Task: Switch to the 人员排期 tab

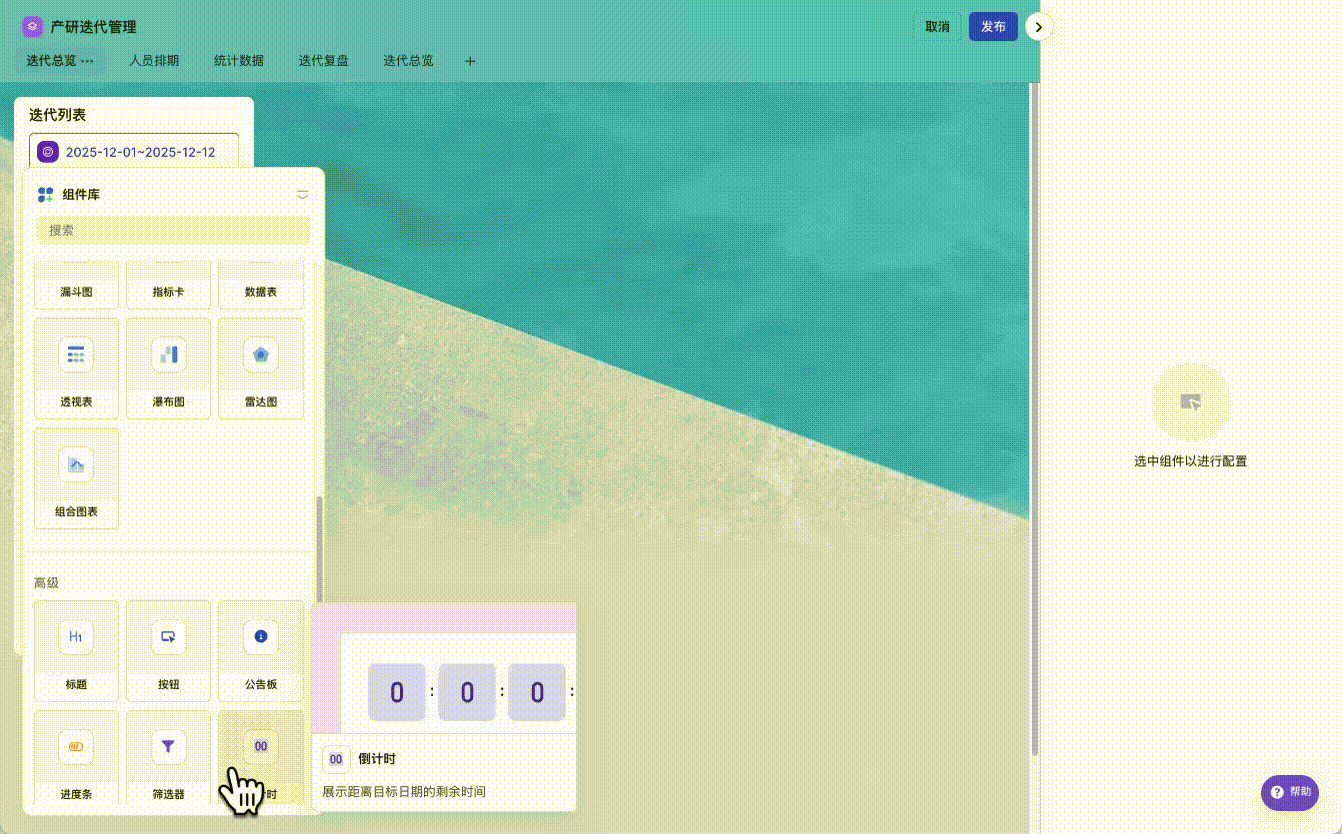Action: coord(154,61)
